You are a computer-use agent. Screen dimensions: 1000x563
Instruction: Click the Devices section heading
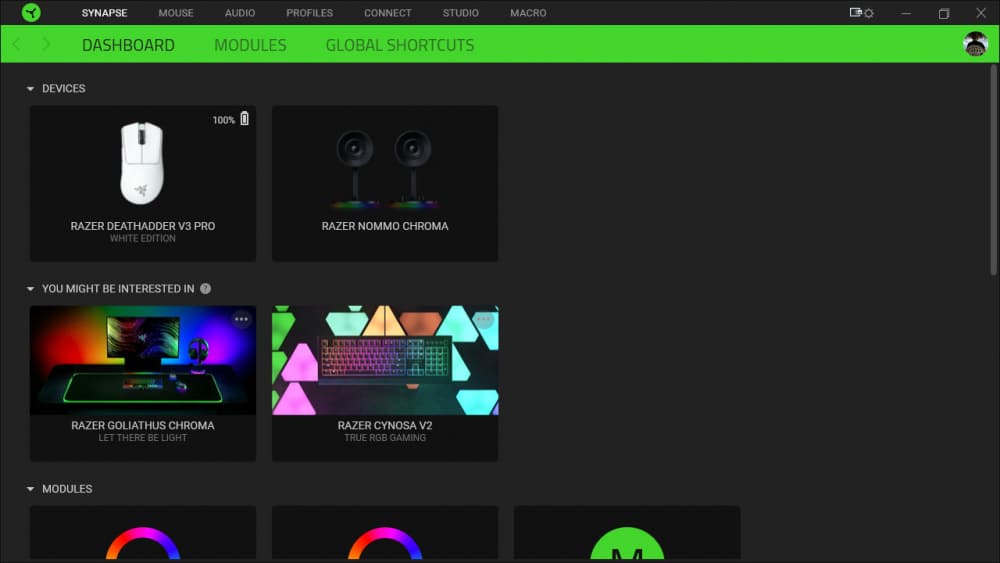(x=64, y=89)
